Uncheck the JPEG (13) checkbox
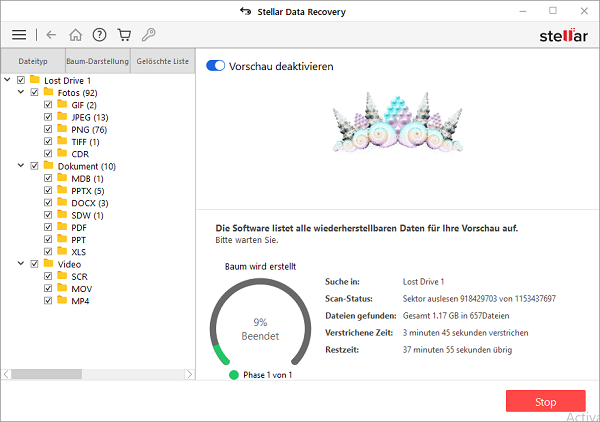Image resolution: width=600 pixels, height=422 pixels. pos(48,117)
